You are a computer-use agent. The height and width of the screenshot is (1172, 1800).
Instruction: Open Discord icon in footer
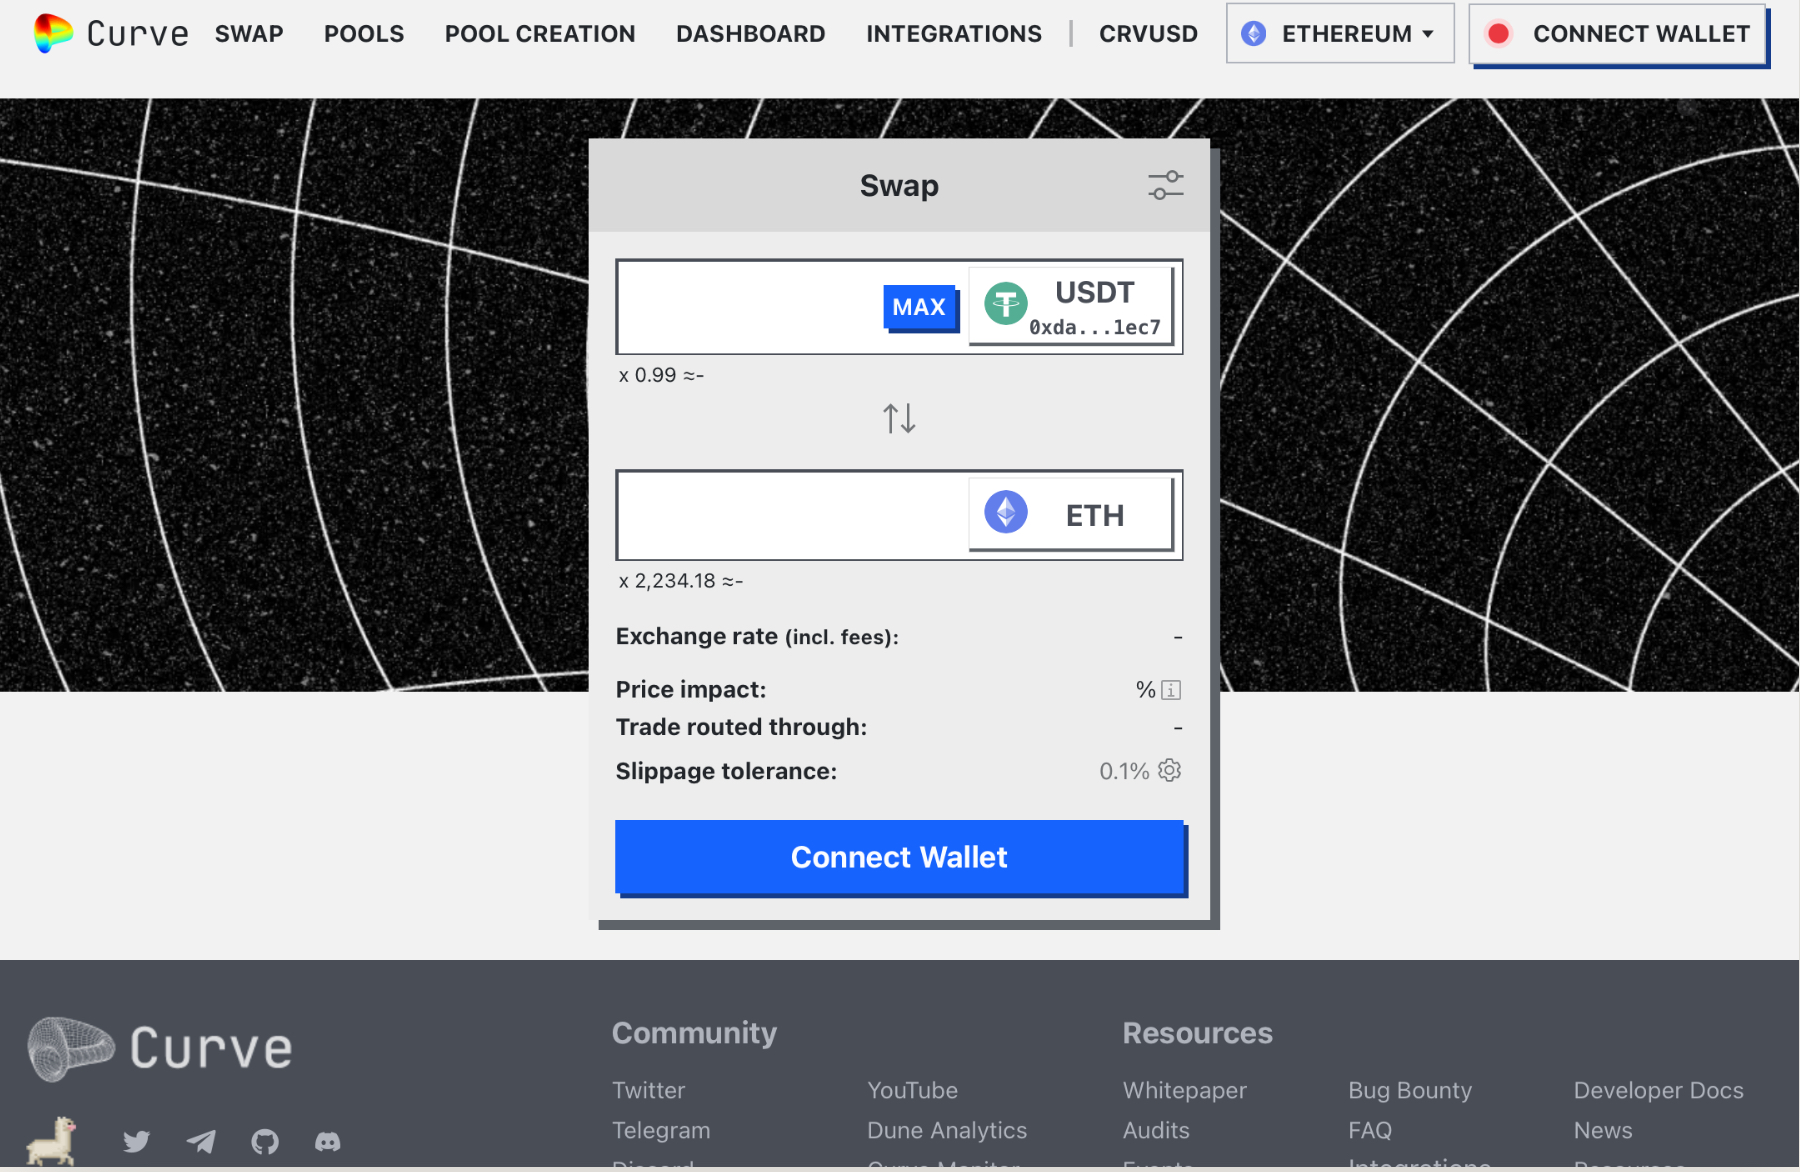(328, 1141)
